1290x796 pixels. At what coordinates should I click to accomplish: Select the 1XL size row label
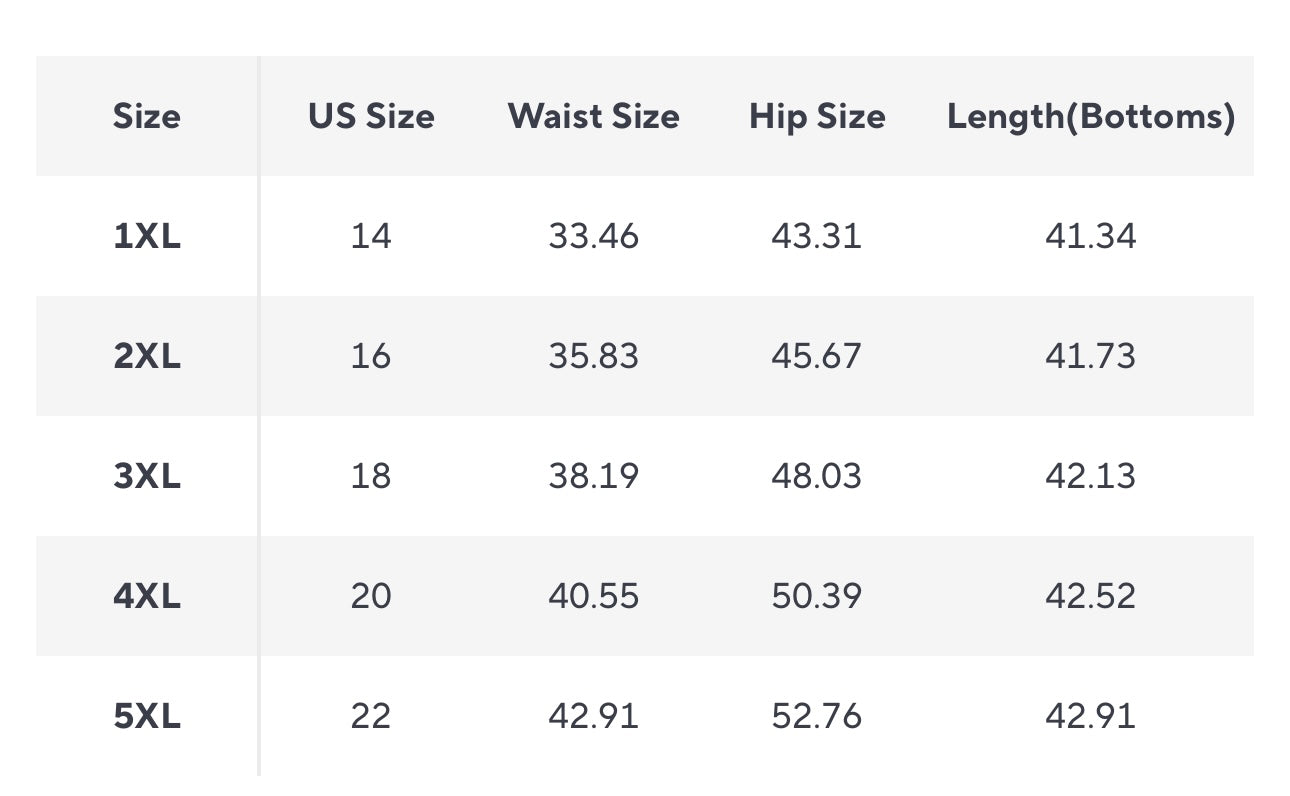coord(147,237)
